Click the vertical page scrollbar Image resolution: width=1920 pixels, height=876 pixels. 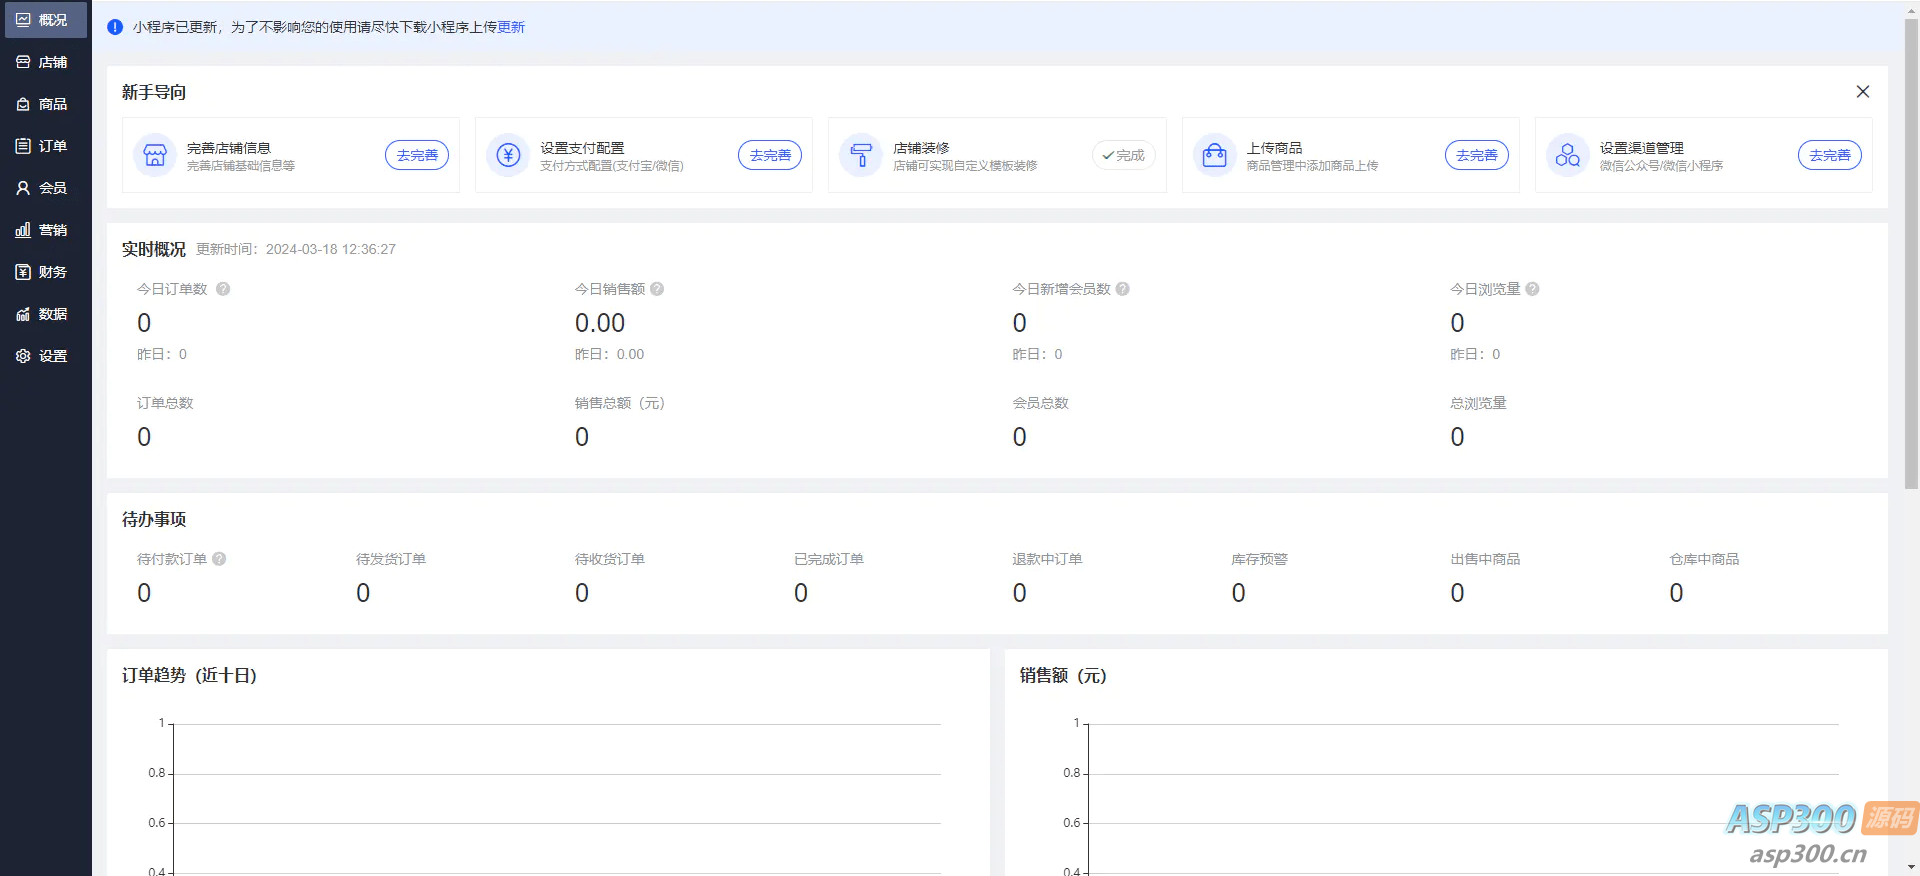point(1911,250)
